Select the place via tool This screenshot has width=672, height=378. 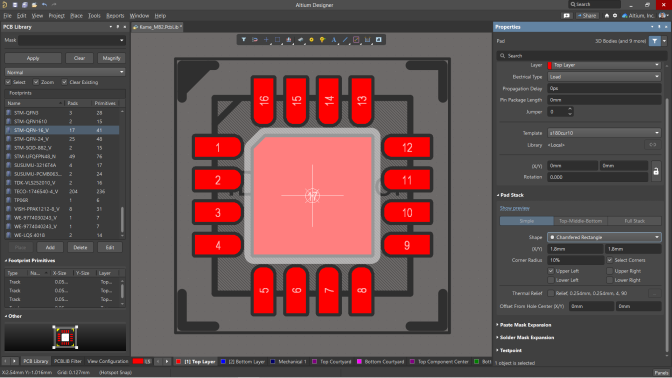(322, 40)
